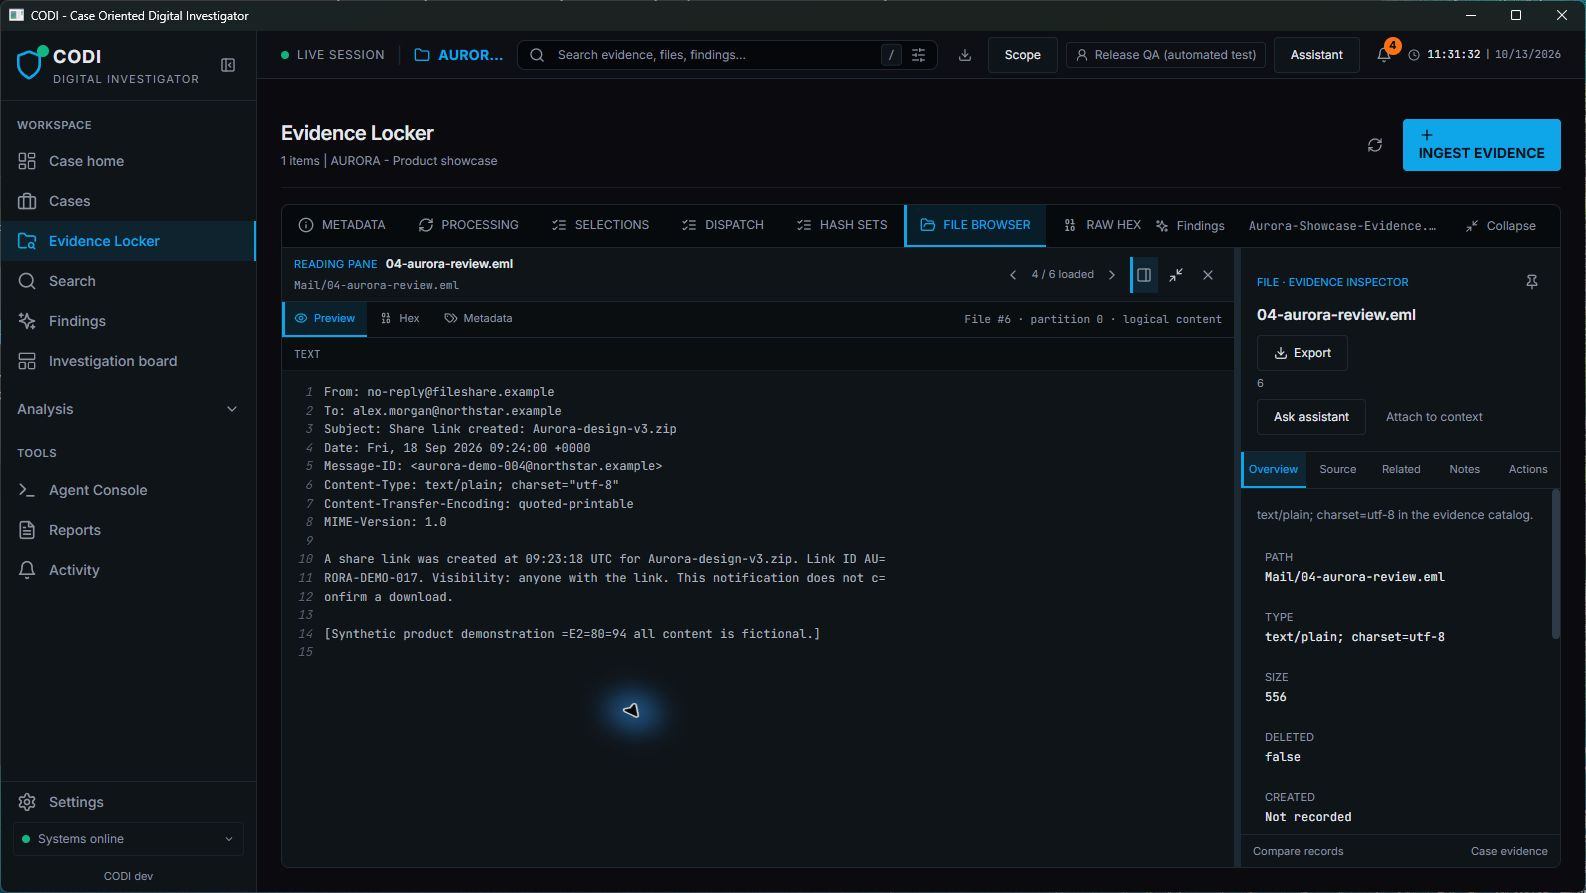Switch reading pane to Preview view
The width and height of the screenshot is (1586, 893).
(x=325, y=318)
